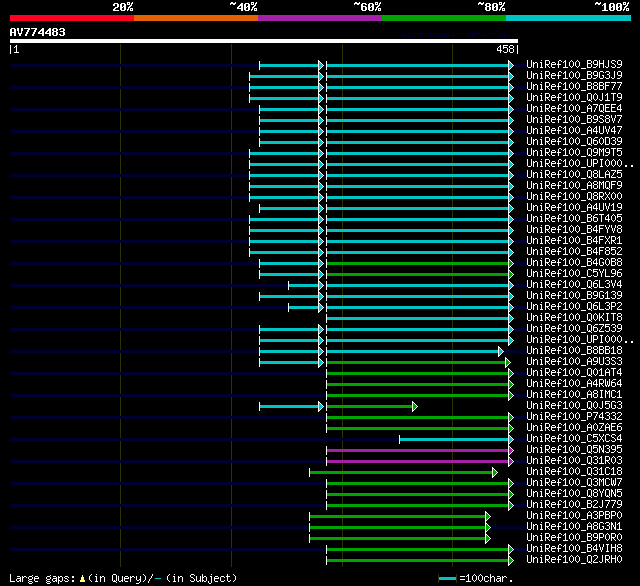
Task: Pick the UniRef100_B9P0R0 label
Action: [x=574, y=538]
